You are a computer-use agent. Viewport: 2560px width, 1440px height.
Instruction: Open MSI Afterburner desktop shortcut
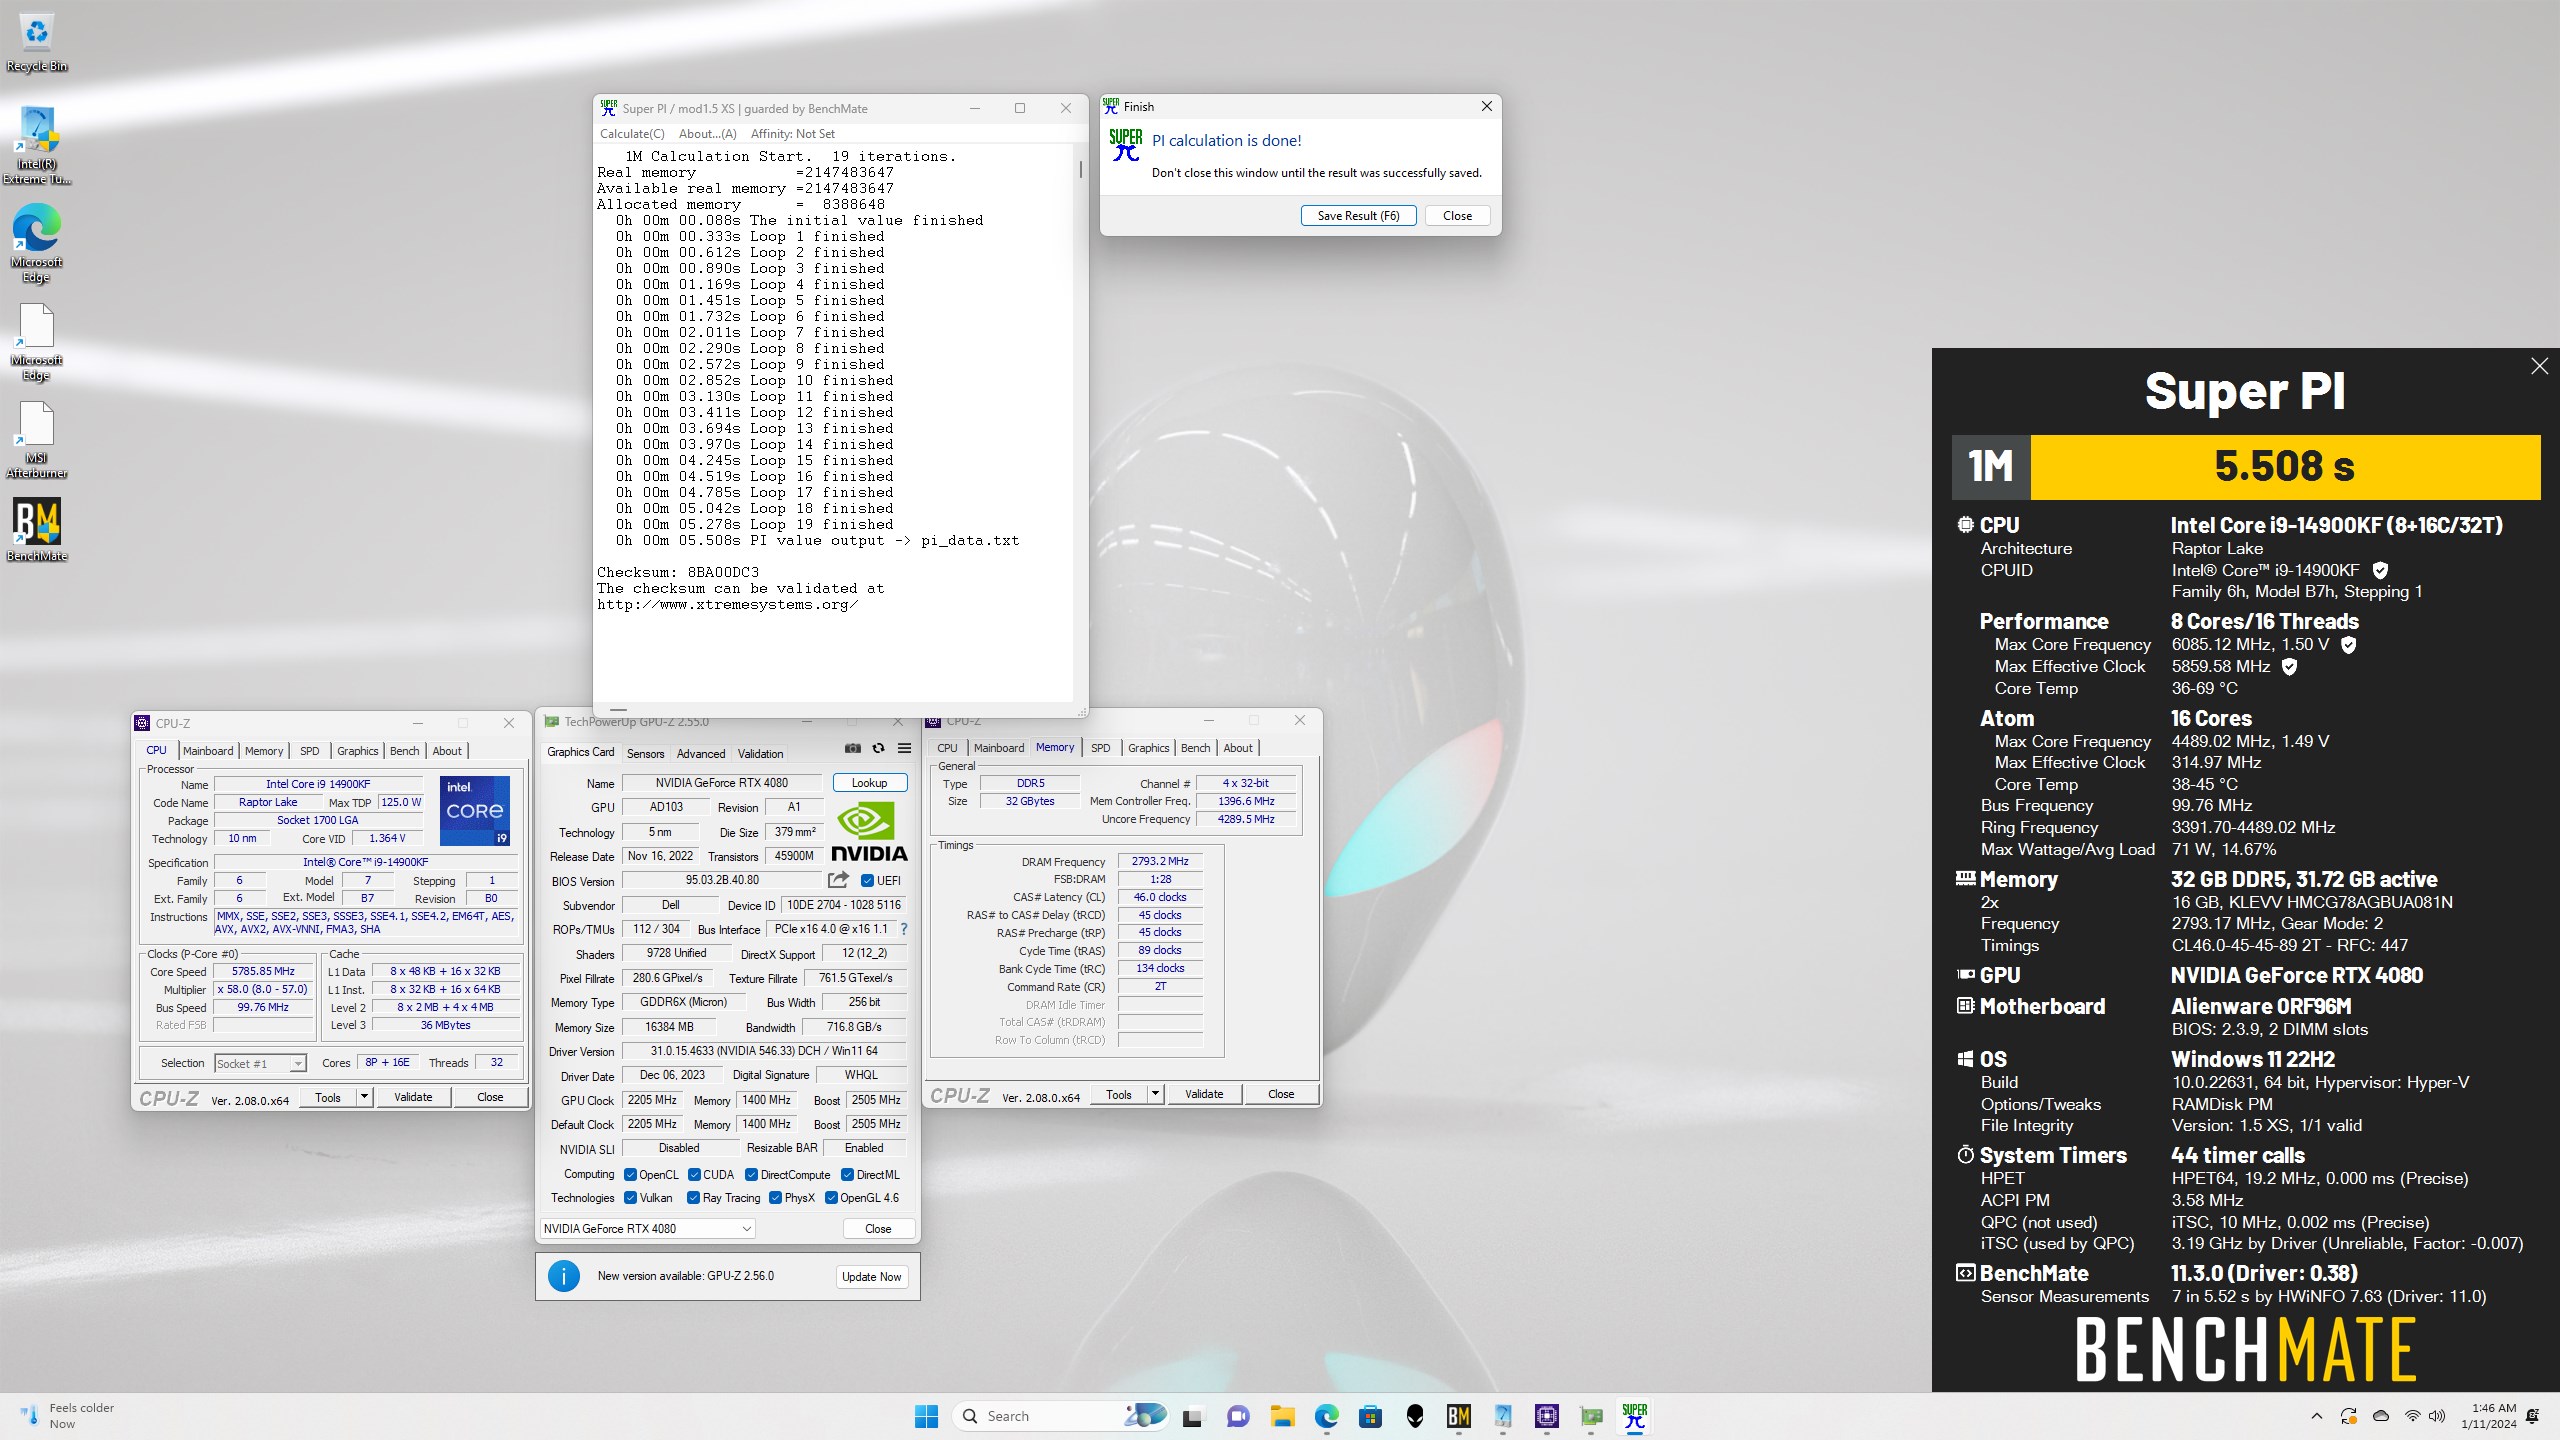pyautogui.click(x=37, y=440)
